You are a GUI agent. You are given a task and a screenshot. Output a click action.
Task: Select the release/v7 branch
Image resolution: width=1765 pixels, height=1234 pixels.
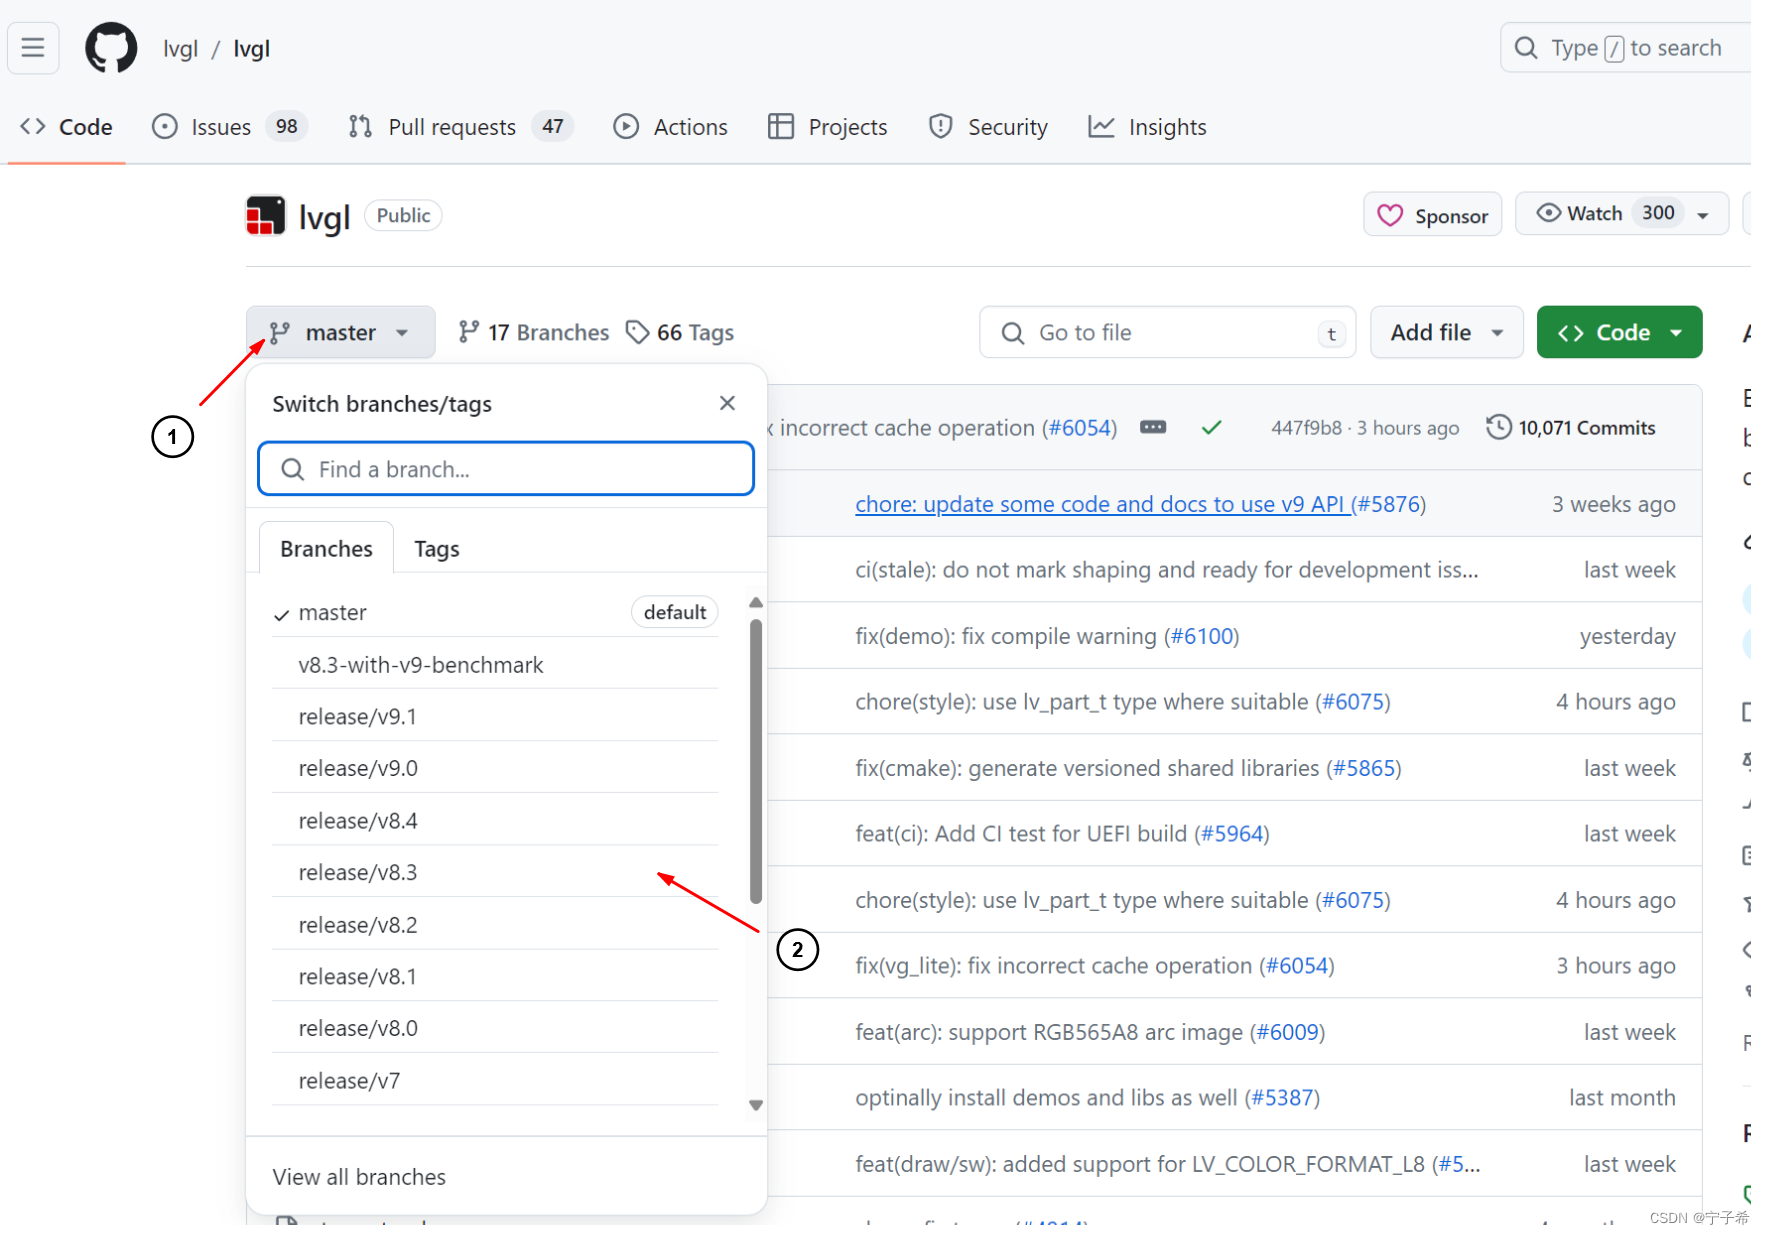(494, 1081)
